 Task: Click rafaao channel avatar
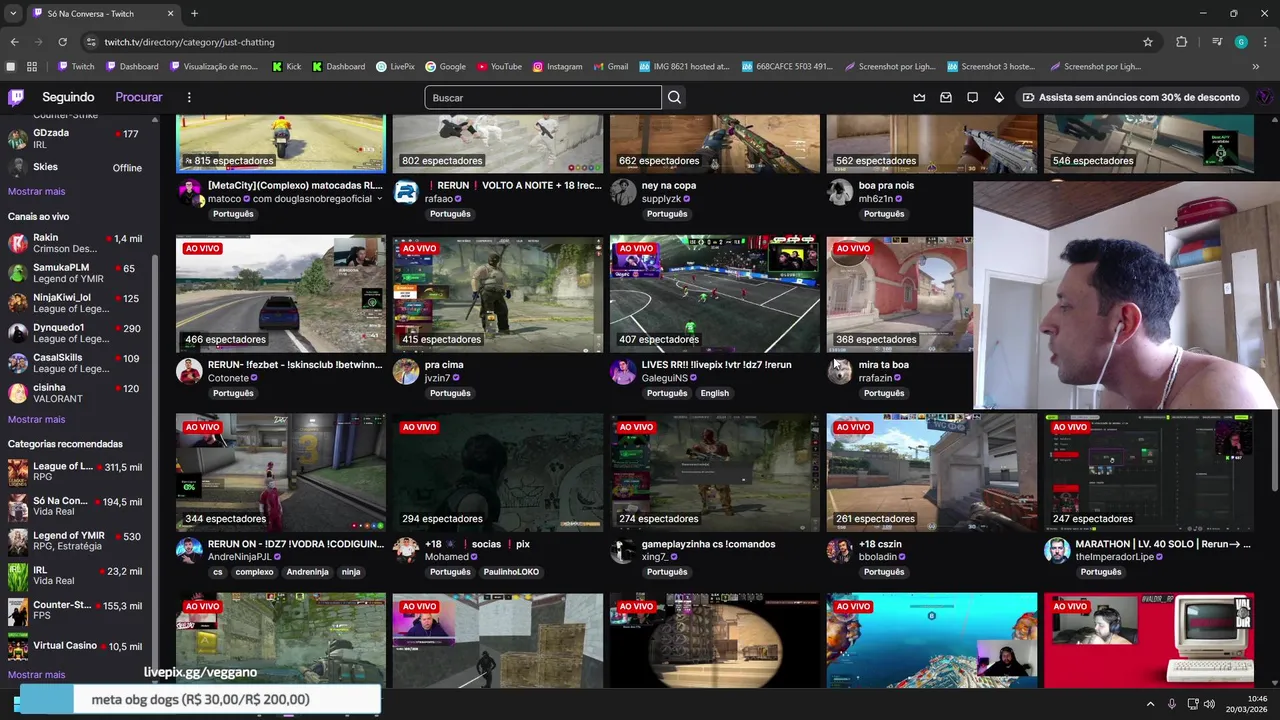406,192
